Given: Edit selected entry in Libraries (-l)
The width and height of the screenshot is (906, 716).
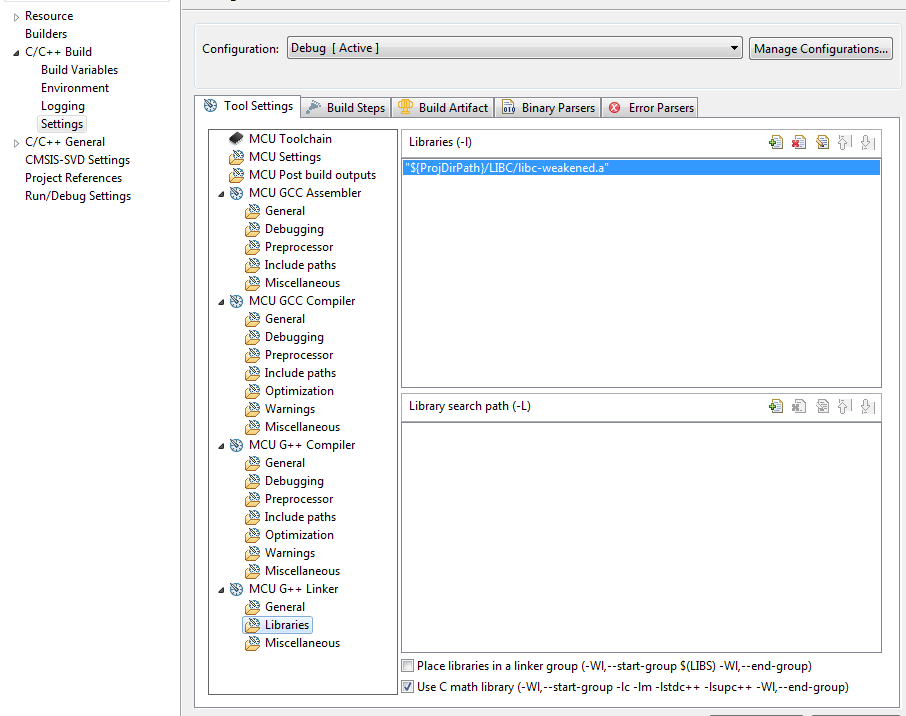Looking at the screenshot, I should pyautogui.click(x=822, y=142).
